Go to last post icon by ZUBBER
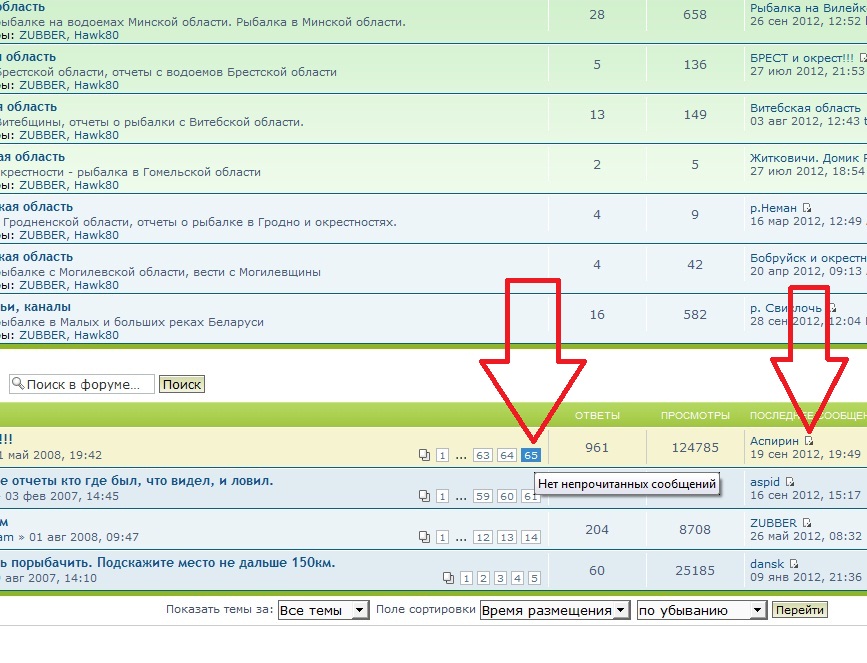The width and height of the screenshot is (867, 663). (x=807, y=523)
